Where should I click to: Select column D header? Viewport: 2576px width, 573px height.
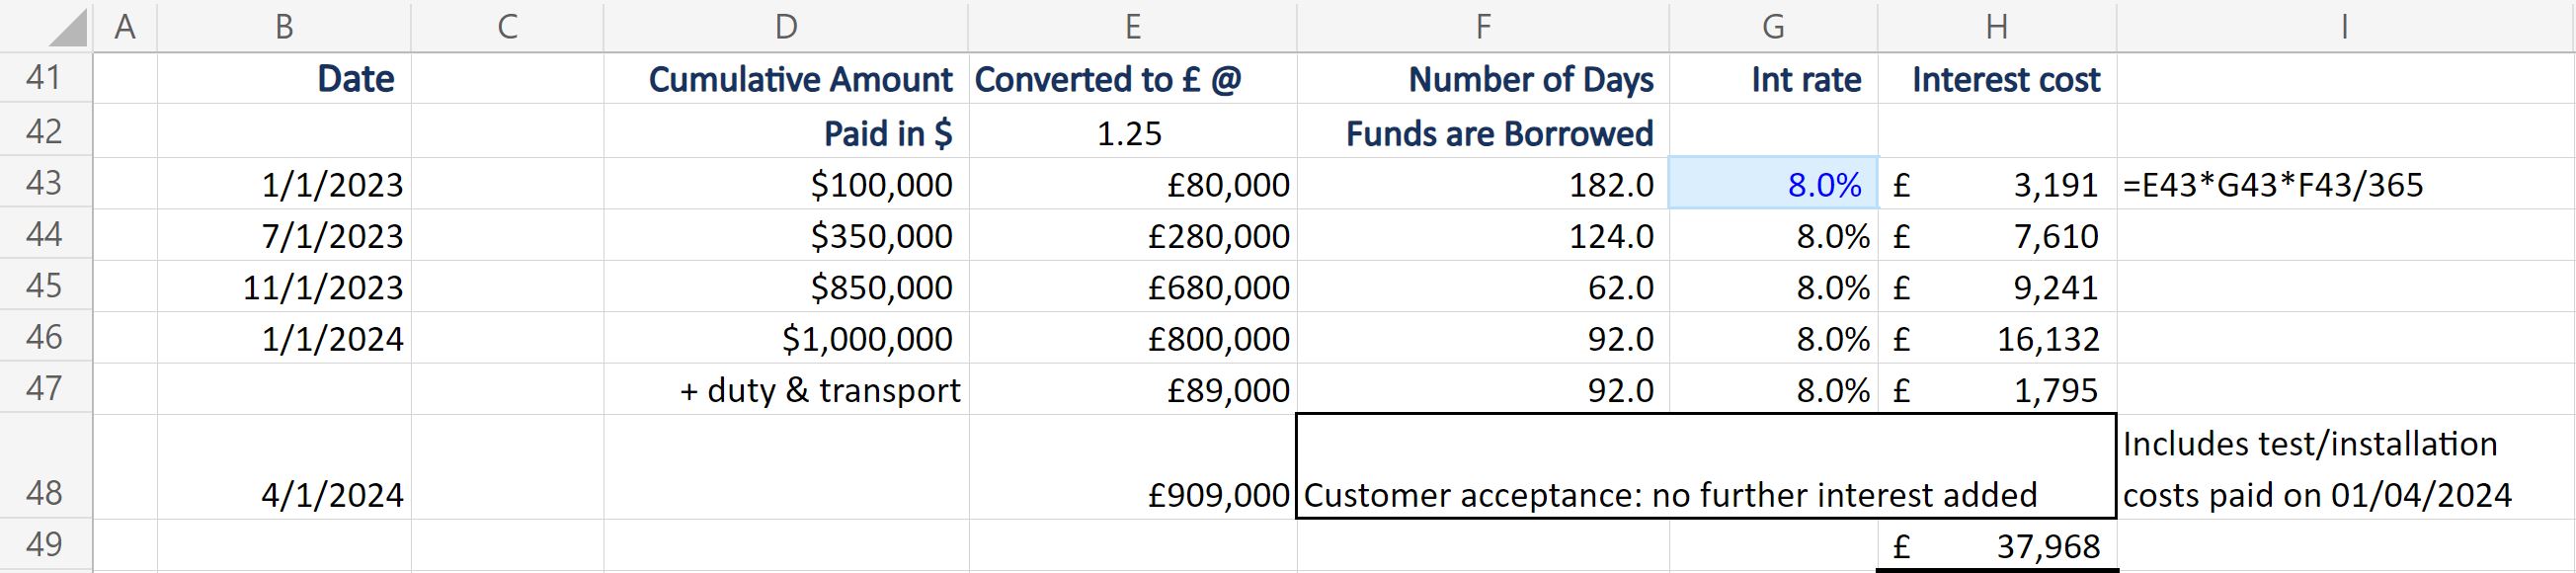coord(786,27)
